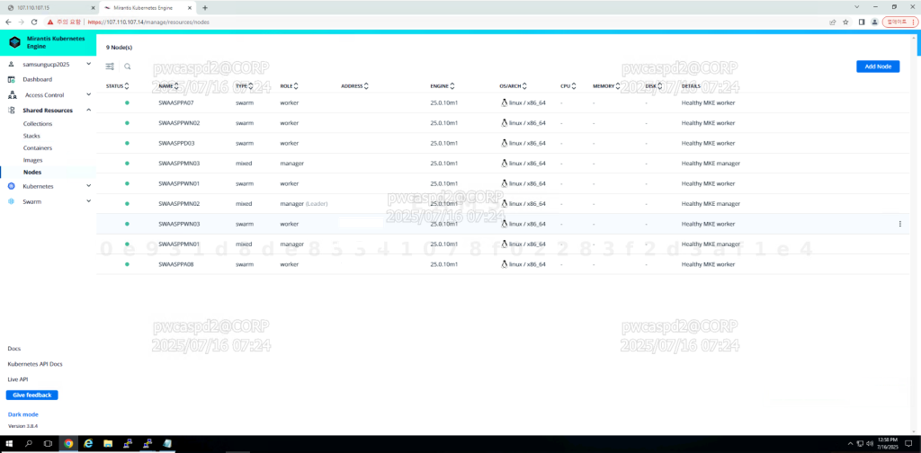Screen dimensions: 921x453
Task: Open Images in the sidebar
Action: pos(33,160)
